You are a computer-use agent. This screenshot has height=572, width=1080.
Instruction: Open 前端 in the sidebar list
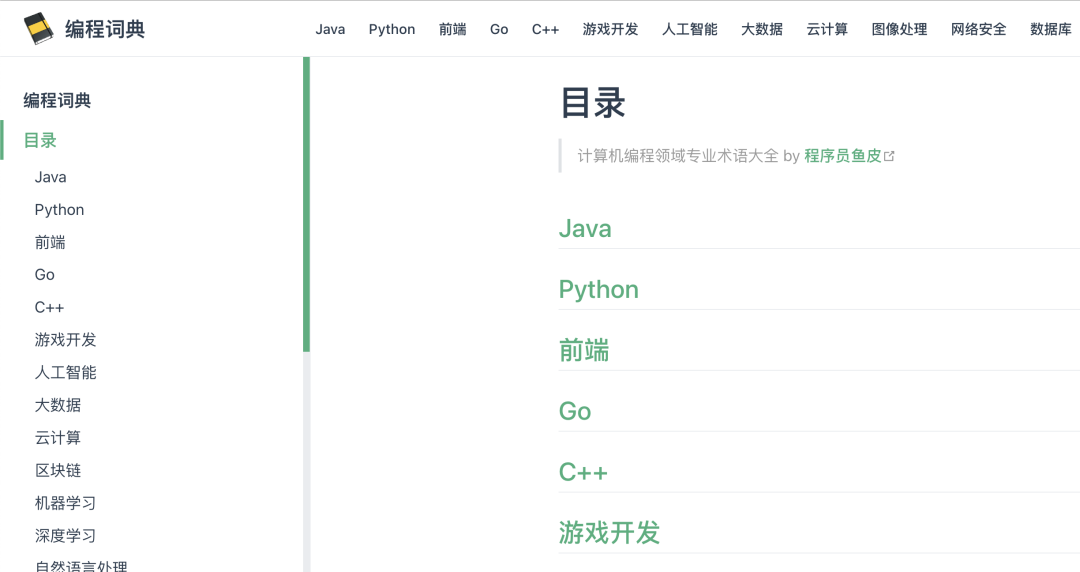click(50, 242)
